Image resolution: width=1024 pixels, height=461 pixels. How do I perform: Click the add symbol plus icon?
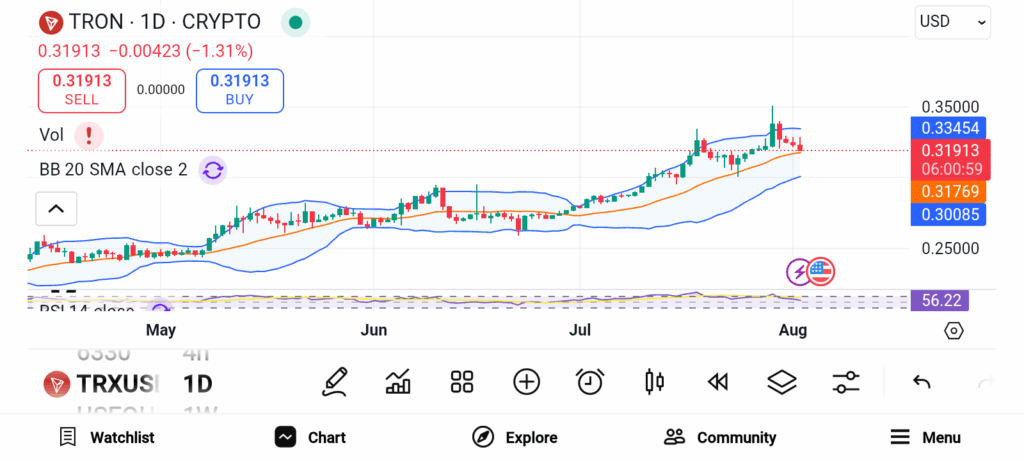(x=526, y=381)
